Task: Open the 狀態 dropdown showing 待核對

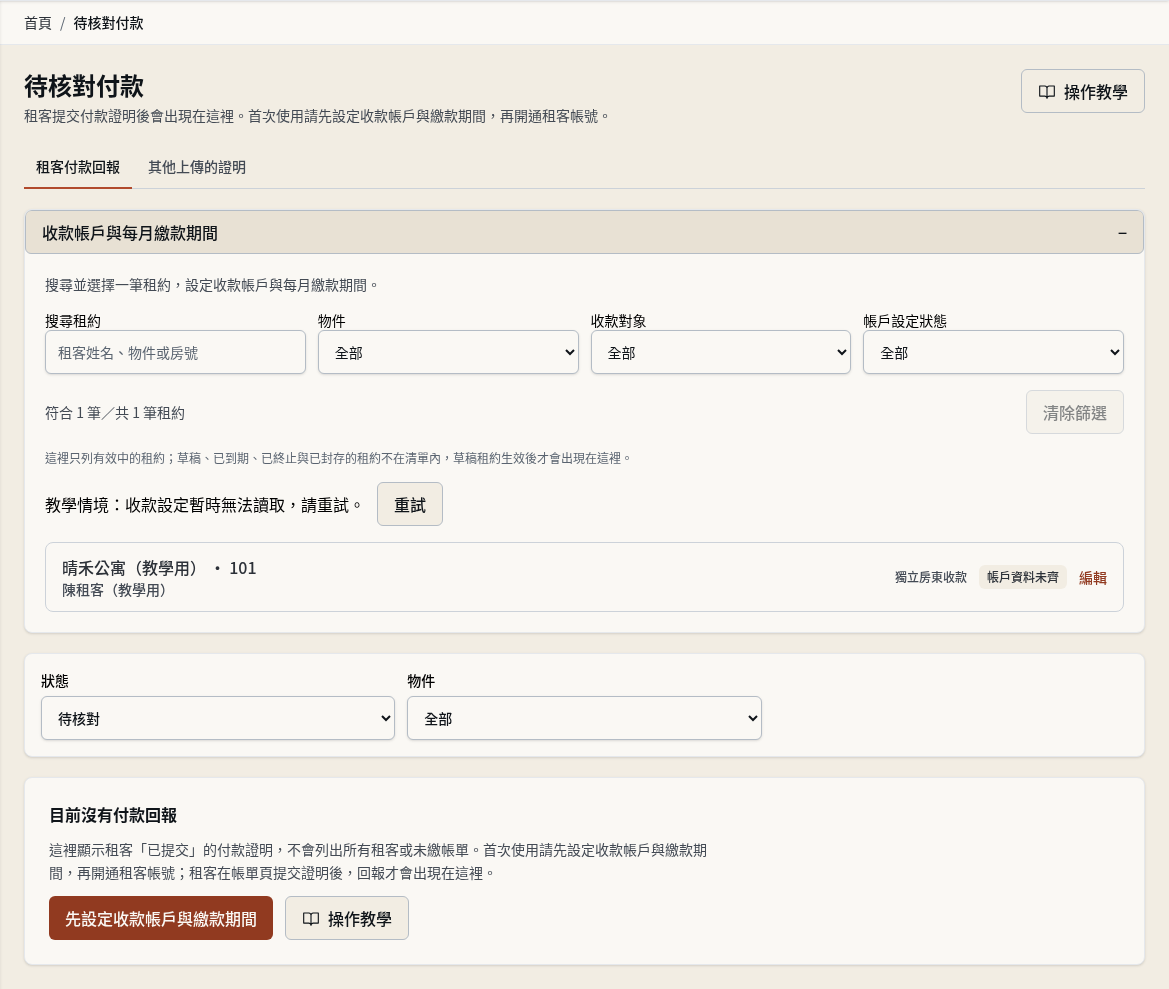Action: pos(218,718)
